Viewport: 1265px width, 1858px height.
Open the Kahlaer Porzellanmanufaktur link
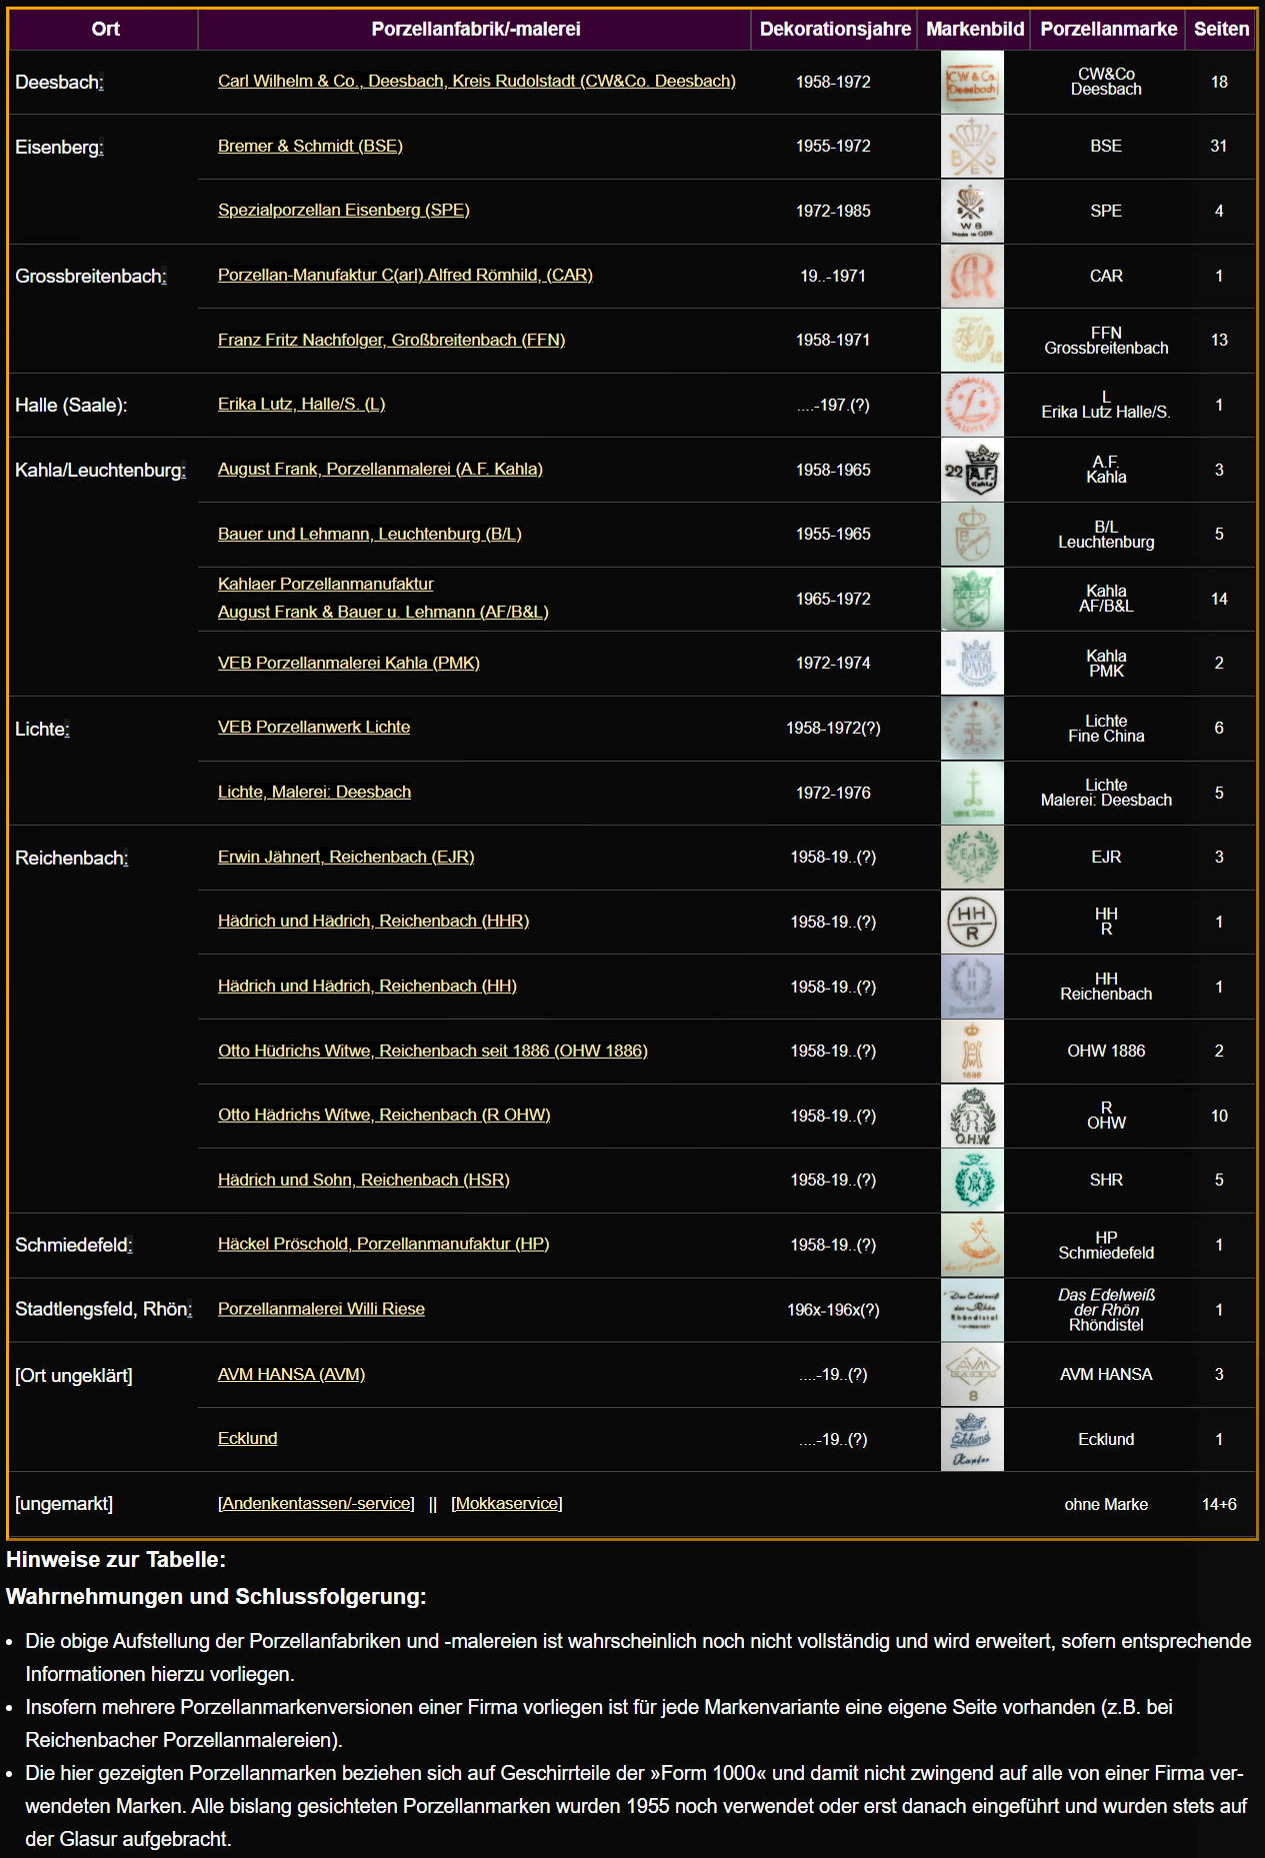click(x=326, y=584)
